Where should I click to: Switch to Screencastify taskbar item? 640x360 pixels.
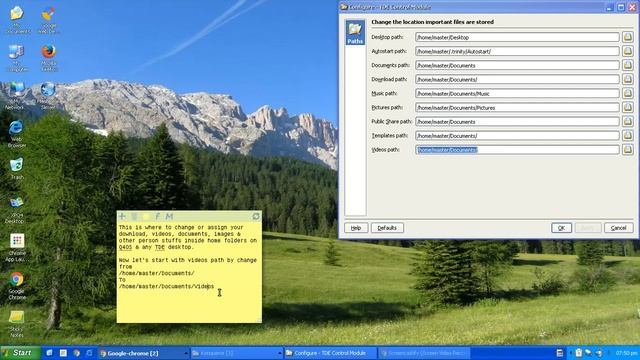coord(424,353)
